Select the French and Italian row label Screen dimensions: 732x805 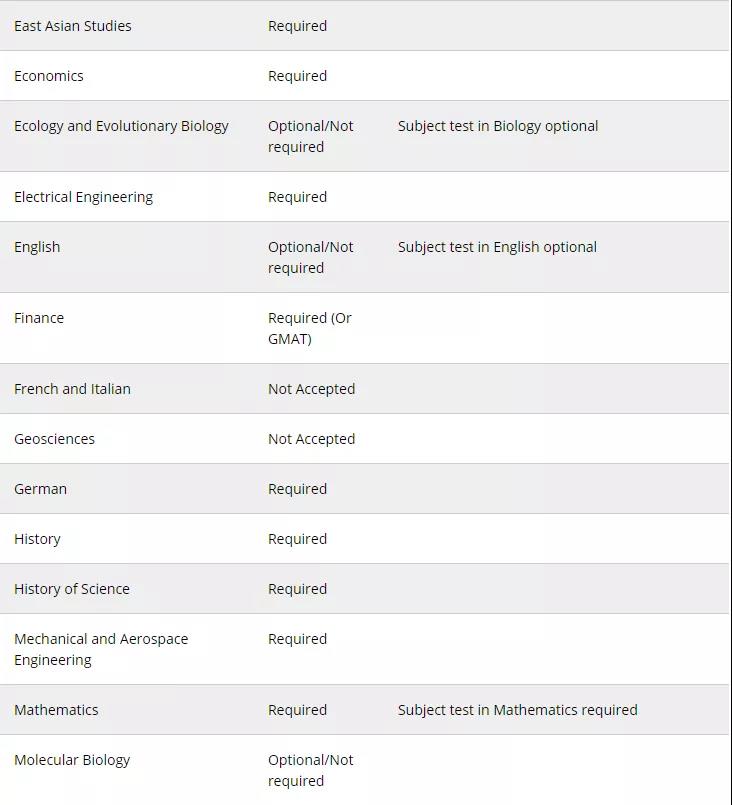click(72, 389)
